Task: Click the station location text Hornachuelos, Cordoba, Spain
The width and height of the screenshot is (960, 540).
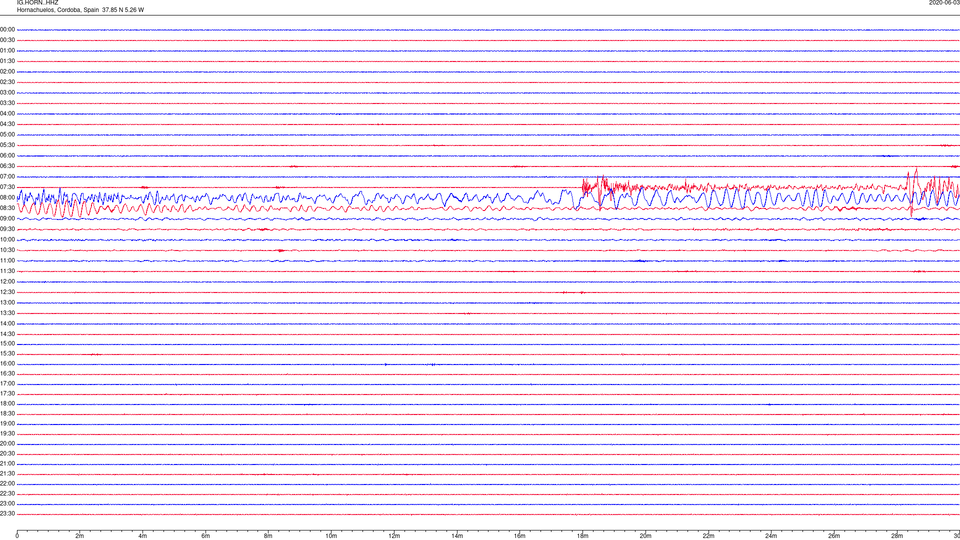Action: coord(58,10)
